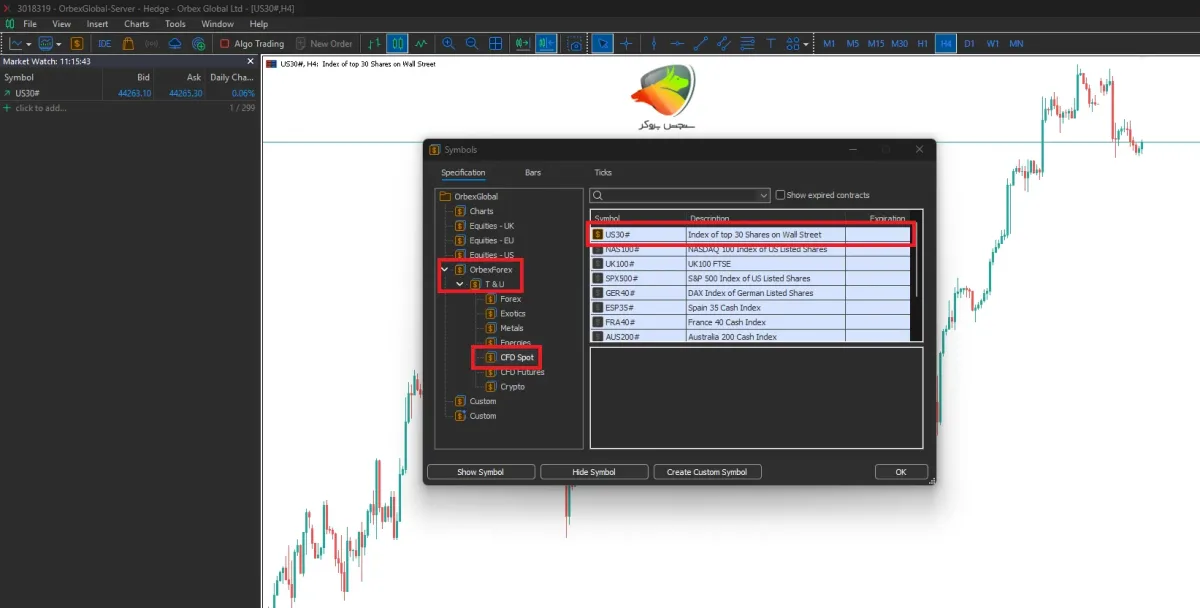This screenshot has width=1200, height=608.
Task: Tile chart windows with grid icon
Action: click(x=495, y=44)
